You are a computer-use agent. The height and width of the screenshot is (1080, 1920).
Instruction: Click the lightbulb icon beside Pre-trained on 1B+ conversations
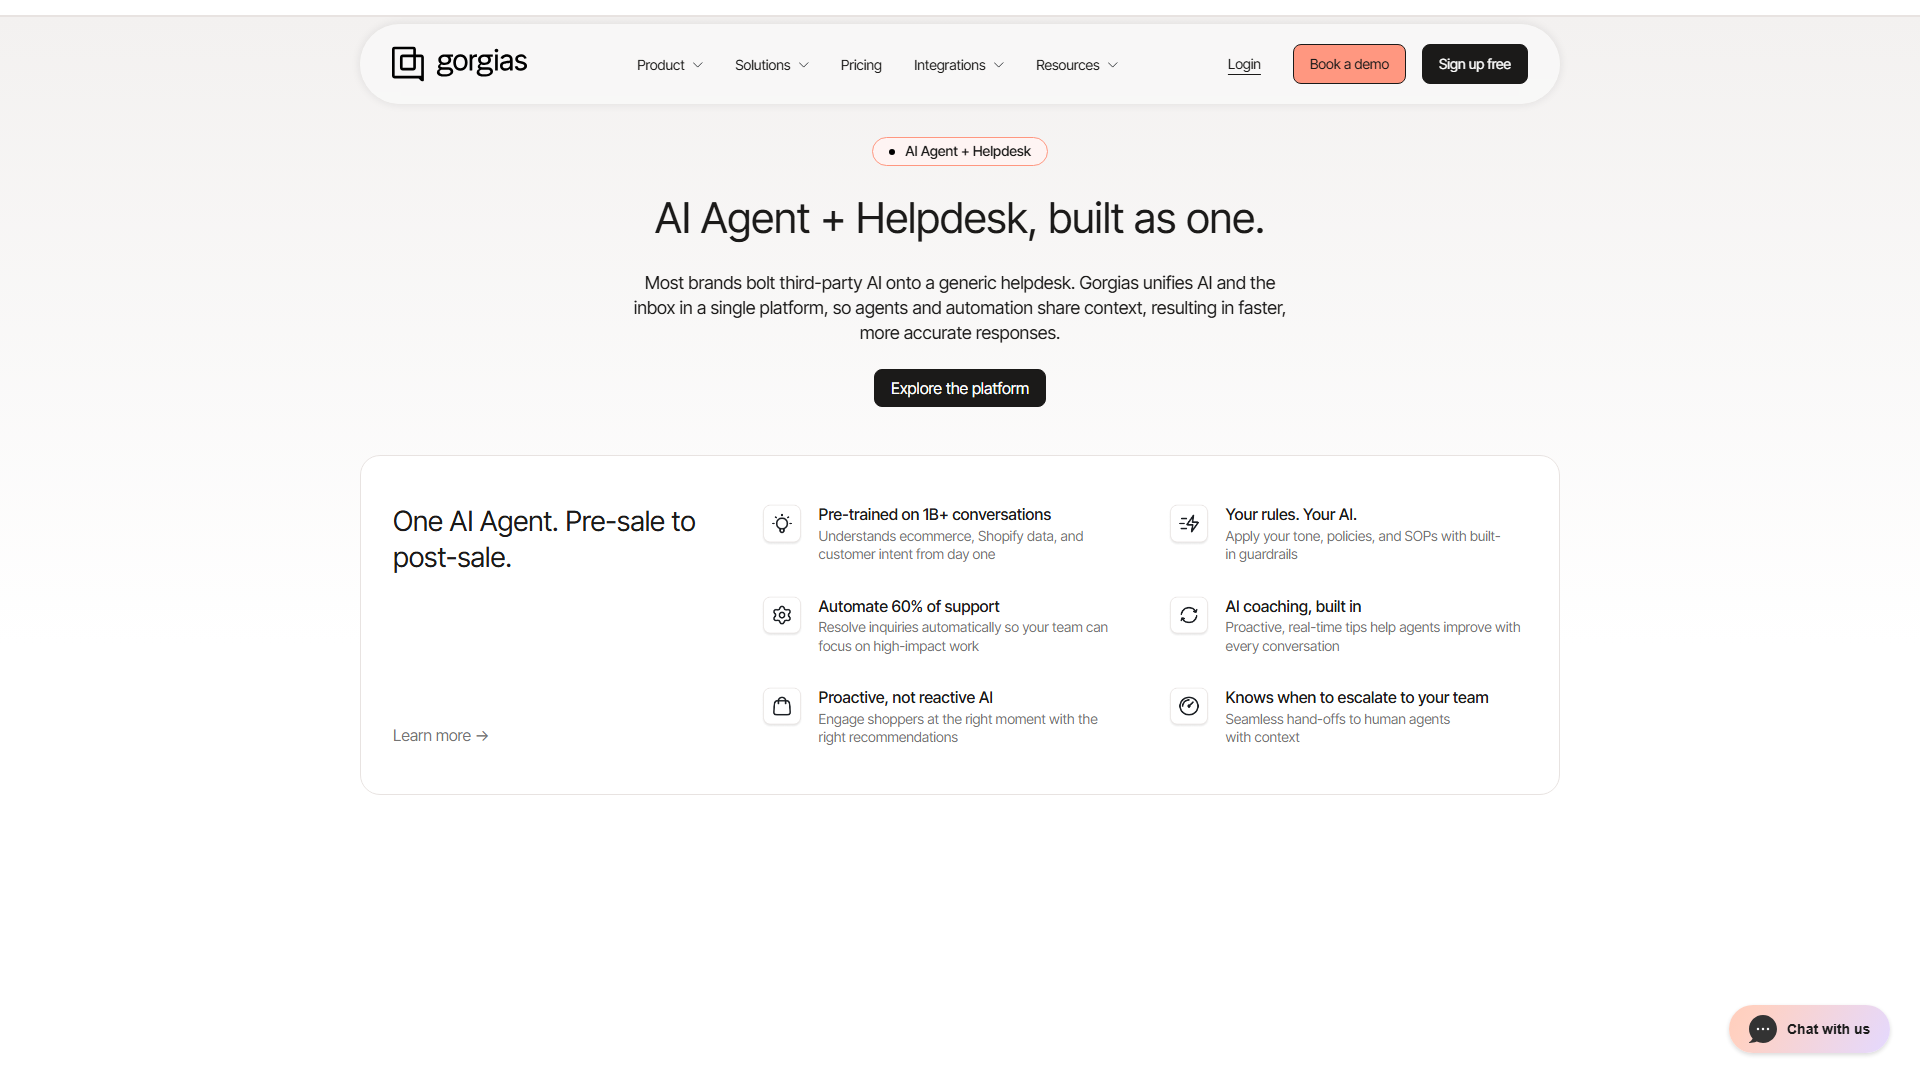pyautogui.click(x=782, y=524)
